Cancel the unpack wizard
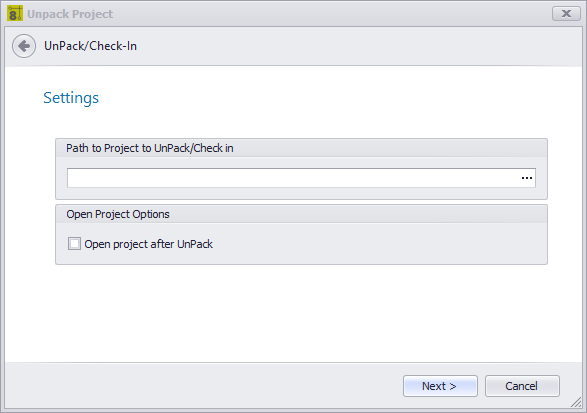The width and height of the screenshot is (587, 413). pyautogui.click(x=522, y=386)
